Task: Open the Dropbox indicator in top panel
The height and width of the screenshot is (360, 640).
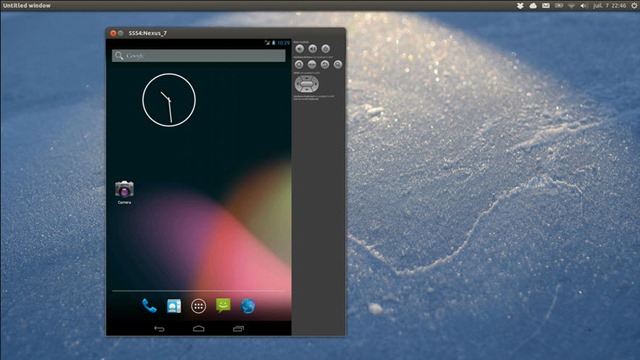Action: tap(520, 5)
